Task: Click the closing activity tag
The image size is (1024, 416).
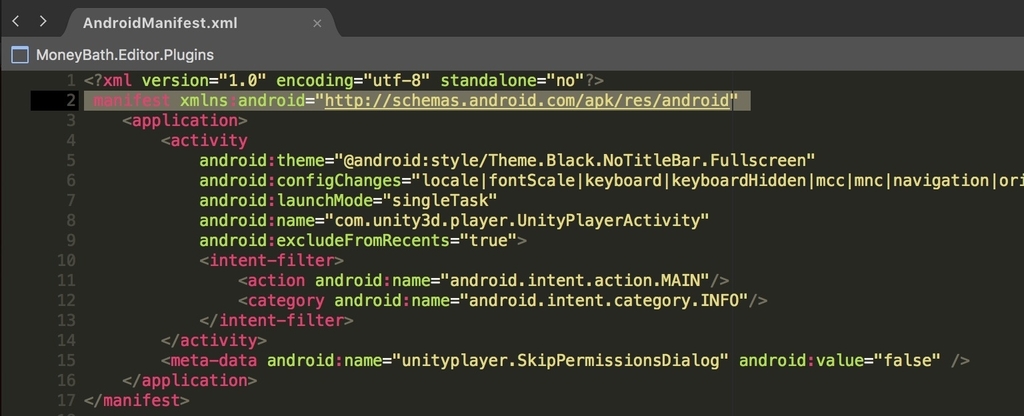Action: coord(214,340)
